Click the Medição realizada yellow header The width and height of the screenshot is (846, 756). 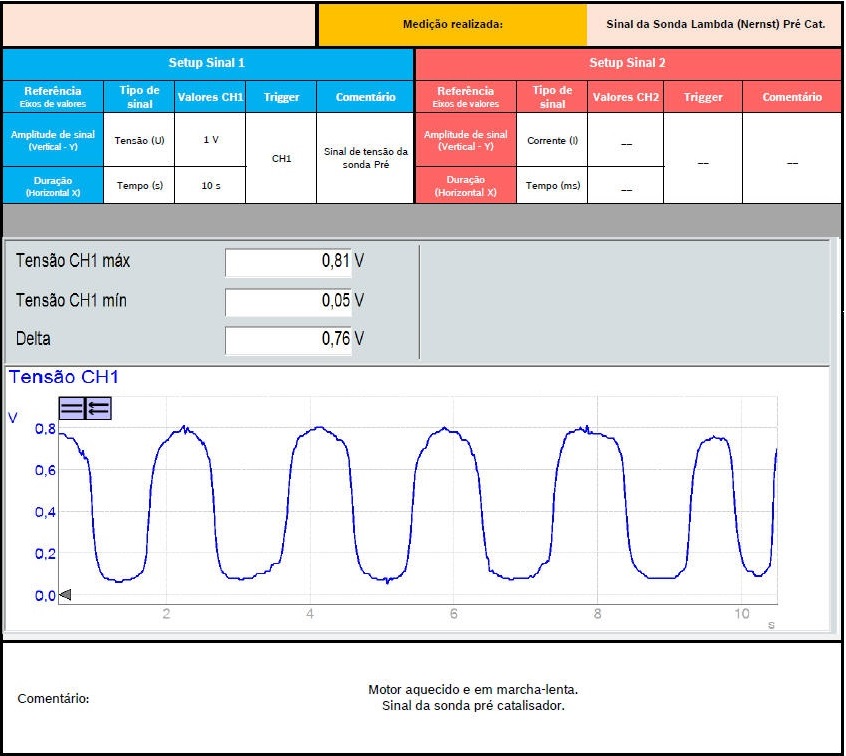pos(452,24)
